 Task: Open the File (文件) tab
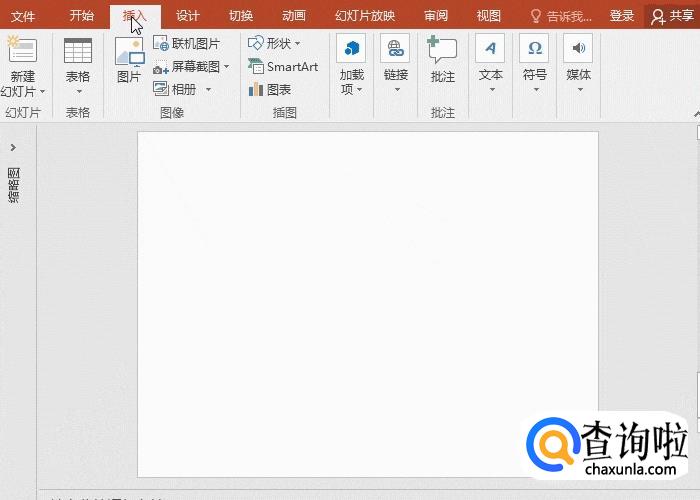click(x=23, y=17)
